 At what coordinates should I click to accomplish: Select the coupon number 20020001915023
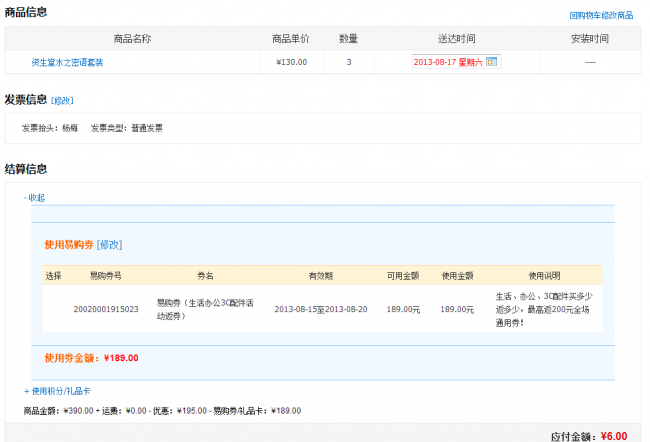pos(105,309)
